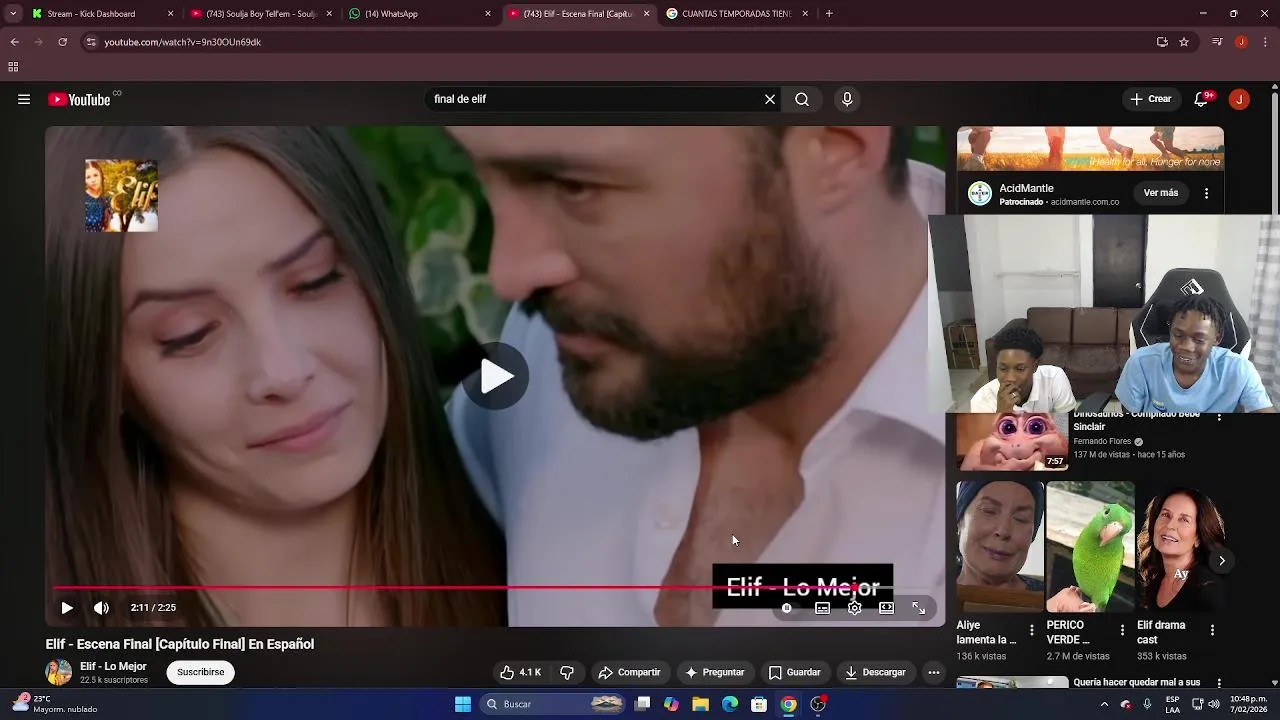Image resolution: width=1280 pixels, height=720 pixels.
Task: Click Ver más on the AcidMantle ad
Action: 1161,193
